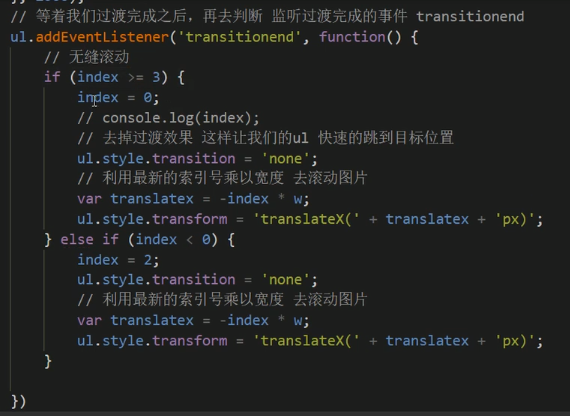The height and width of the screenshot is (416, 570).
Task: Click the first ul.style.transform translateX line
Action: click(x=310, y=219)
